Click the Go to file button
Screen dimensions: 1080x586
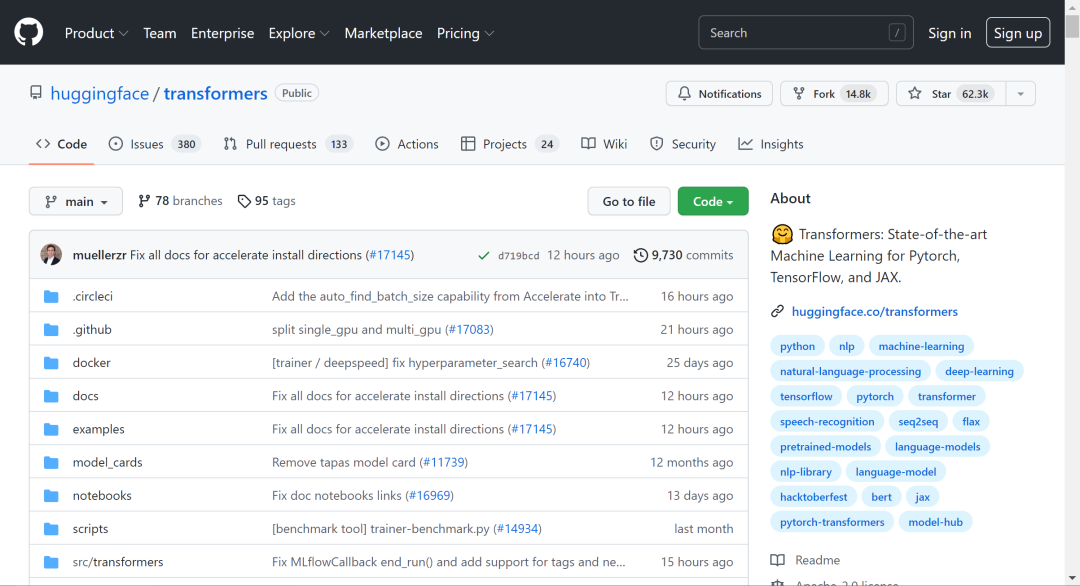[x=629, y=201]
